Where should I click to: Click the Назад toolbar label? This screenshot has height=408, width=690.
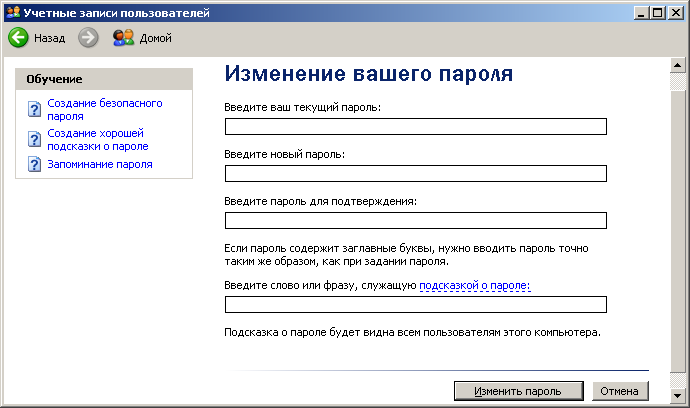pos(50,38)
